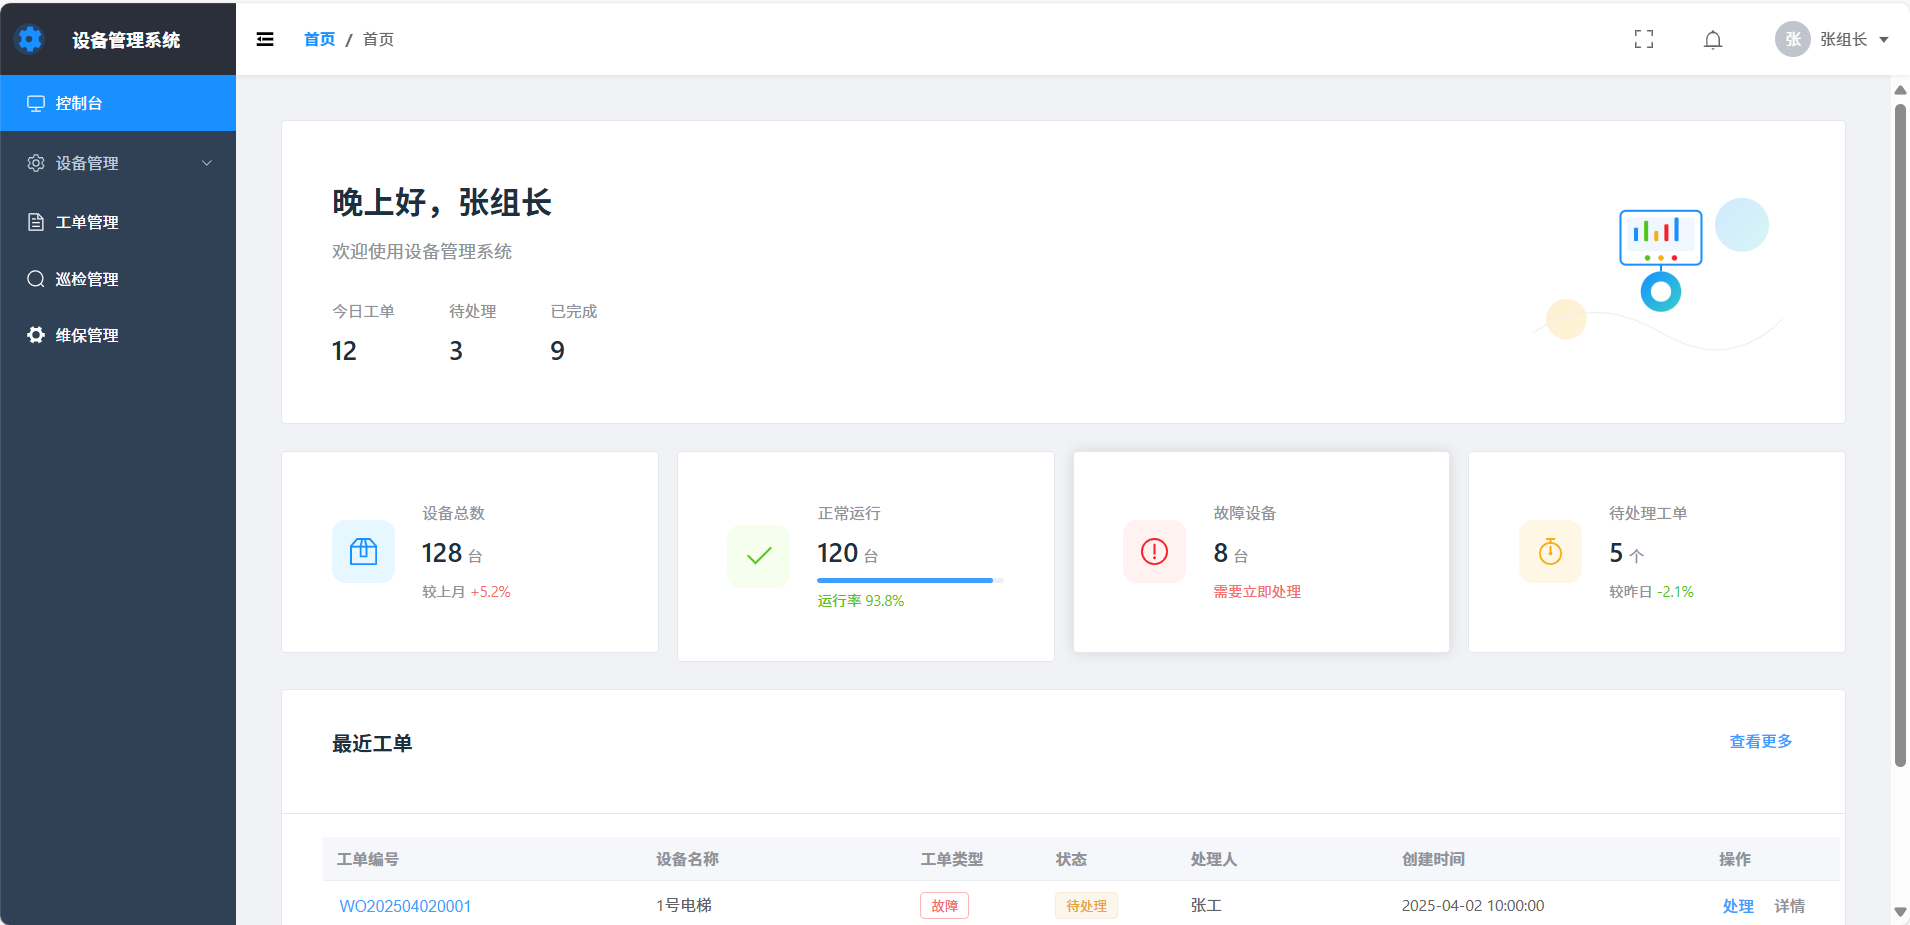Click the 设备总数 box icon
Image resolution: width=1910 pixels, height=925 pixels.
[x=363, y=551]
